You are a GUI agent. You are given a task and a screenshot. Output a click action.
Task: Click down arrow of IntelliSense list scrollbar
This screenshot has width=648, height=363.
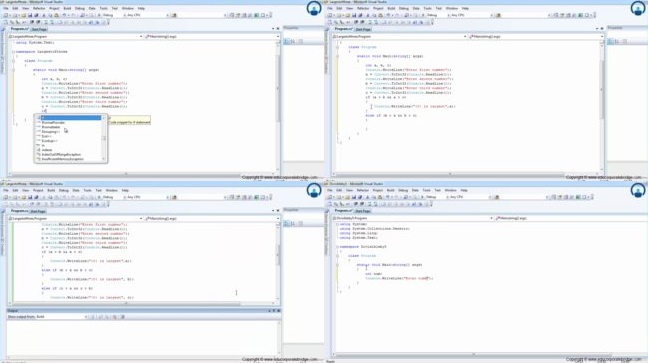(104, 159)
